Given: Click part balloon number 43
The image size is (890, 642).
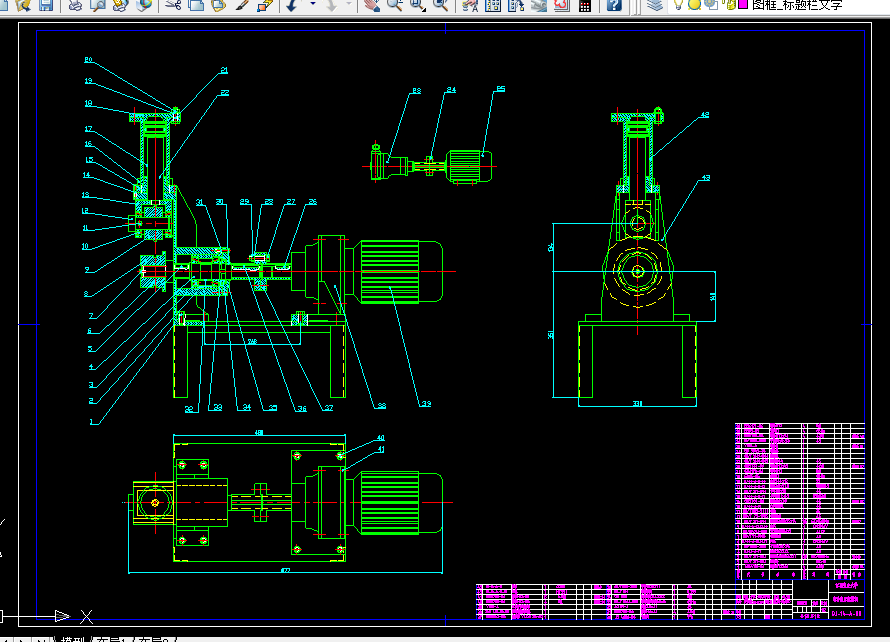Looking at the screenshot, I should [706, 178].
